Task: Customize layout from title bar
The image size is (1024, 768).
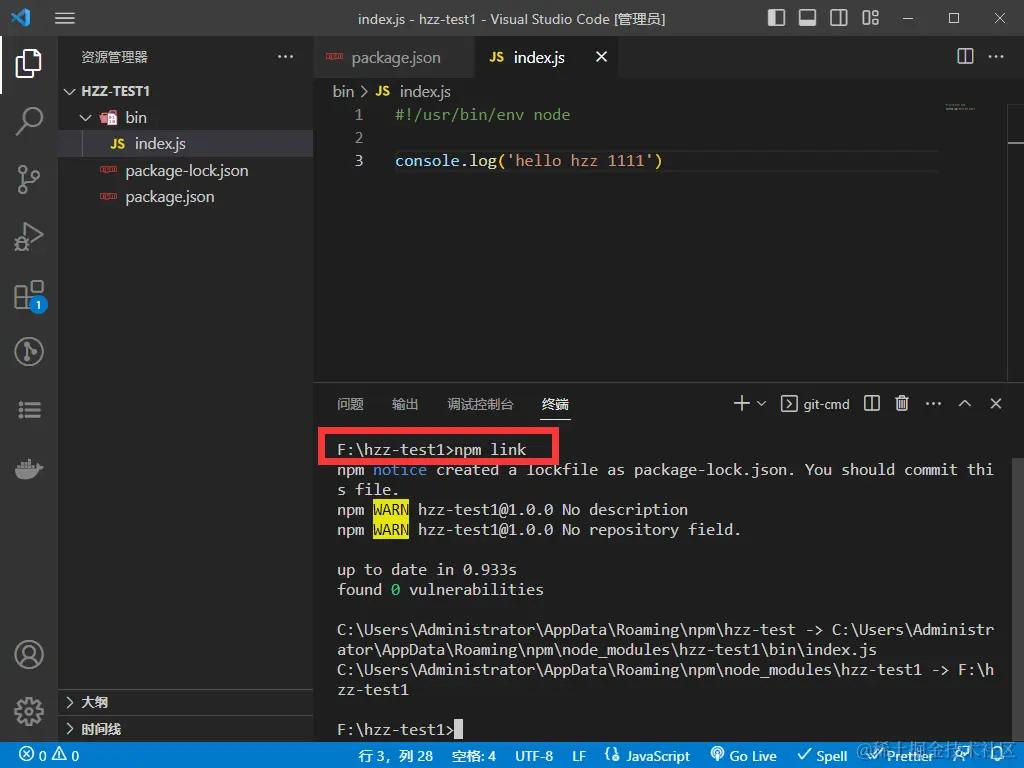Action: (870, 18)
